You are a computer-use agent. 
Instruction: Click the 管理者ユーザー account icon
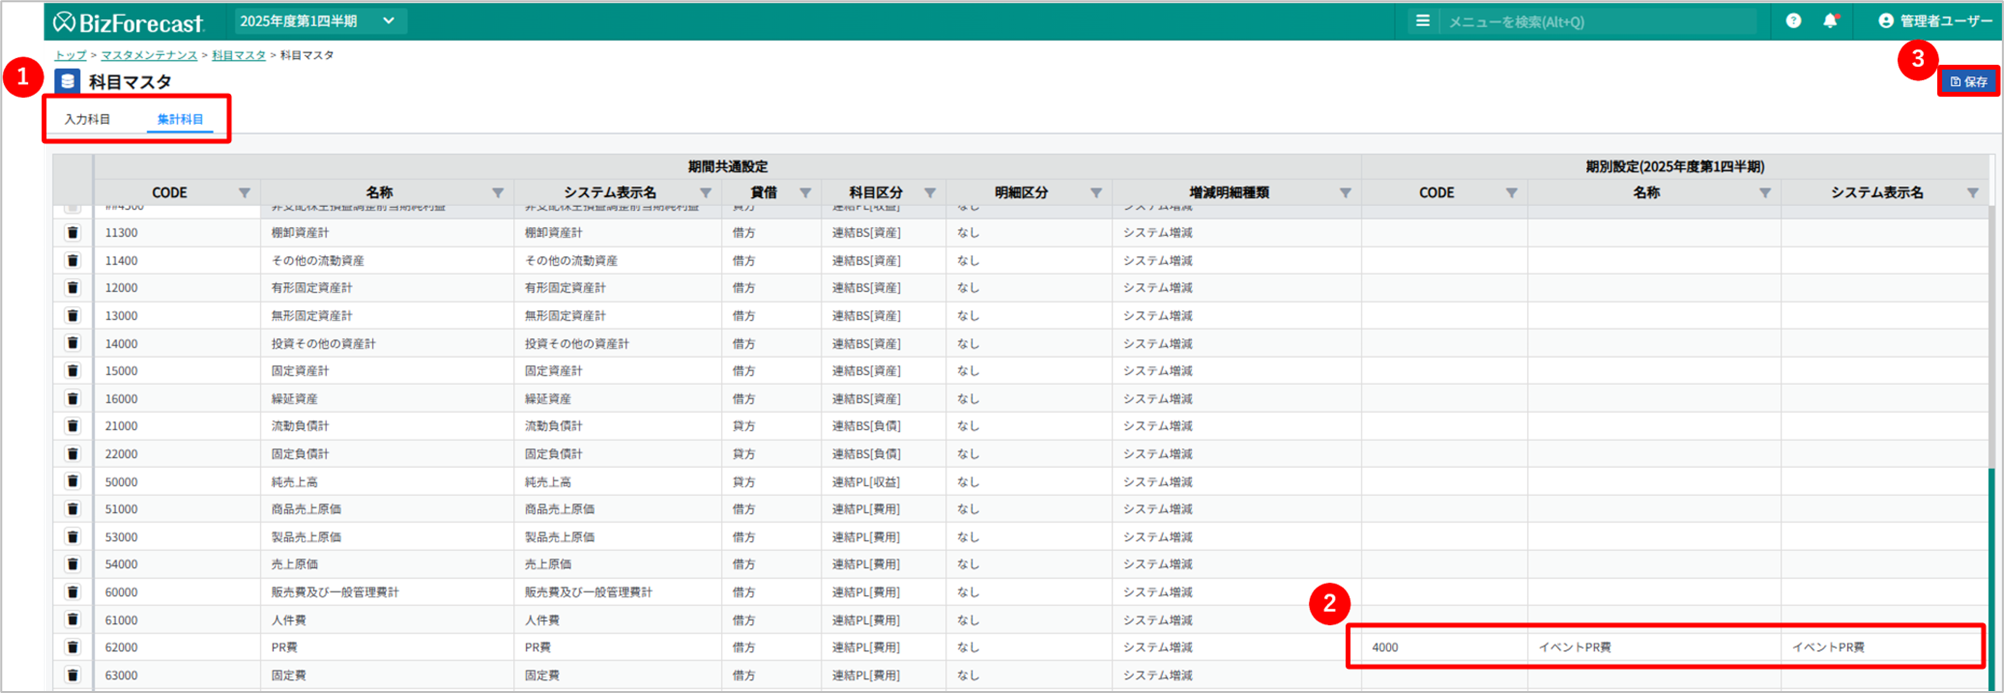[1885, 21]
